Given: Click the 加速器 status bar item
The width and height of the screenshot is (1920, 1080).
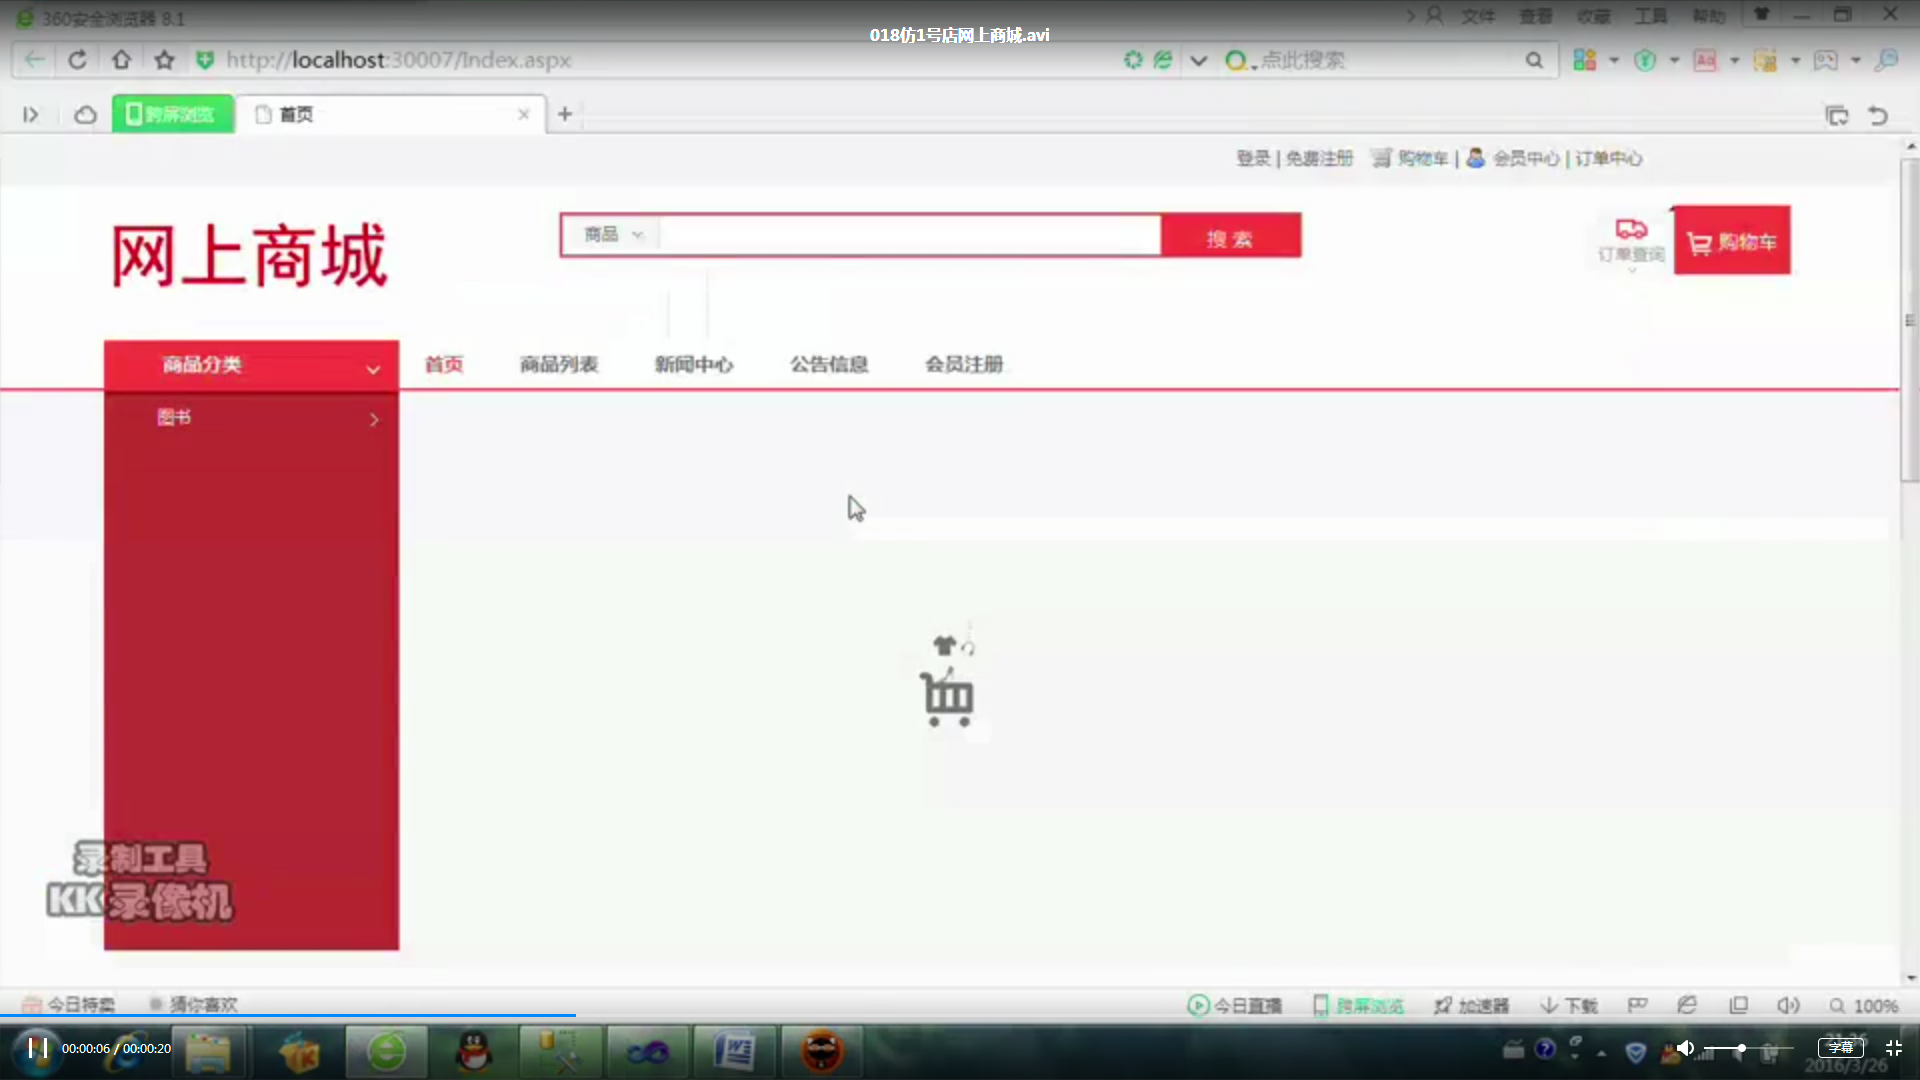Looking at the screenshot, I should (1471, 1005).
